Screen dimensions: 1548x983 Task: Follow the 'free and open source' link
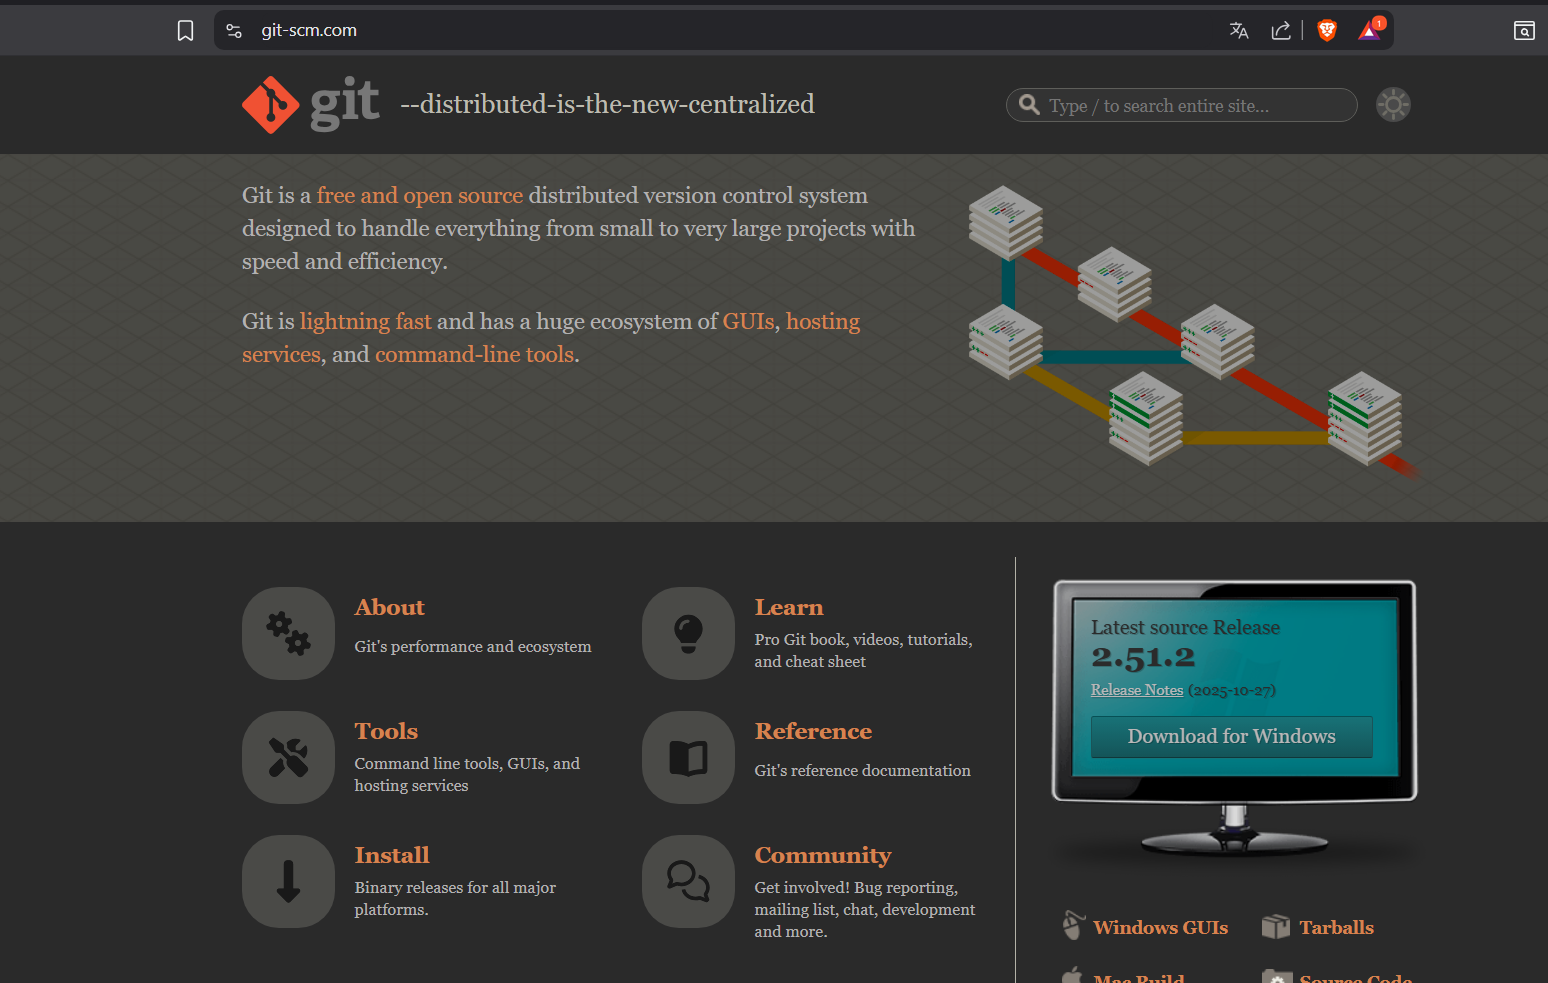(x=420, y=195)
